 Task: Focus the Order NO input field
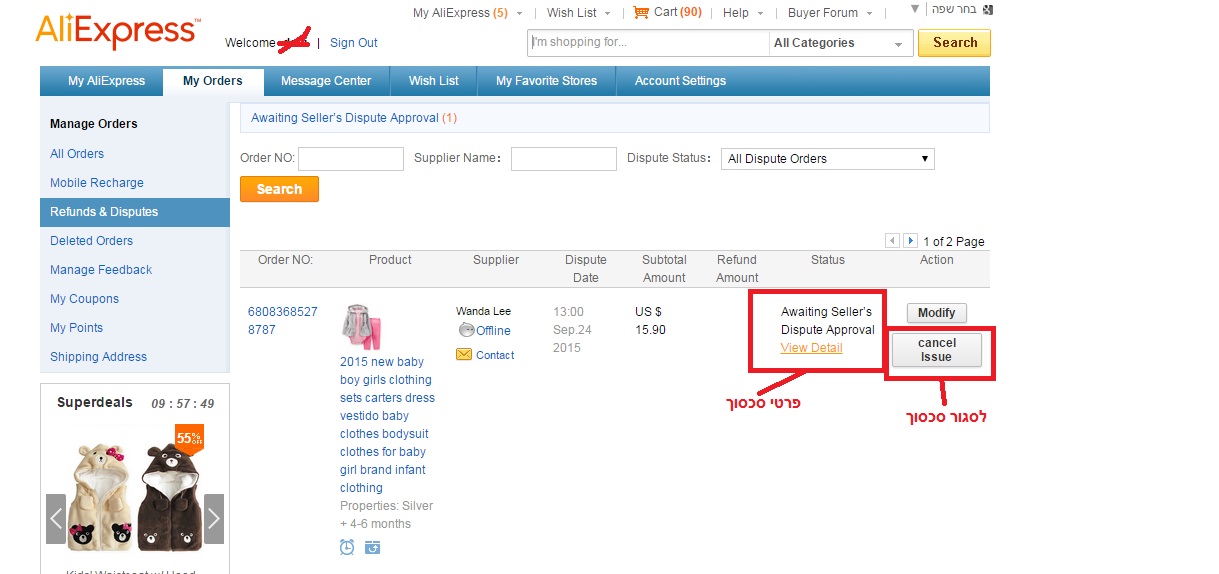pyautogui.click(x=351, y=159)
